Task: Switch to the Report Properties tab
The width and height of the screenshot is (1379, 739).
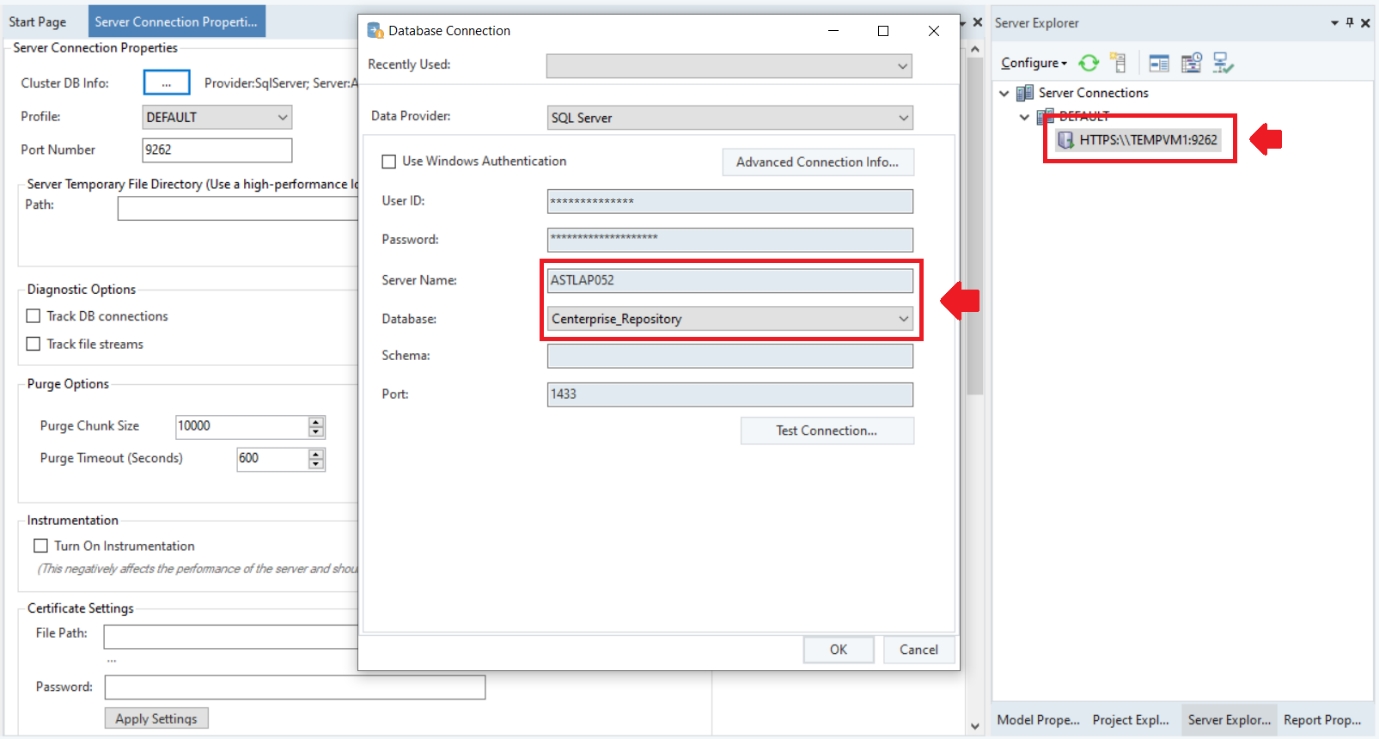Action: coord(1322,720)
